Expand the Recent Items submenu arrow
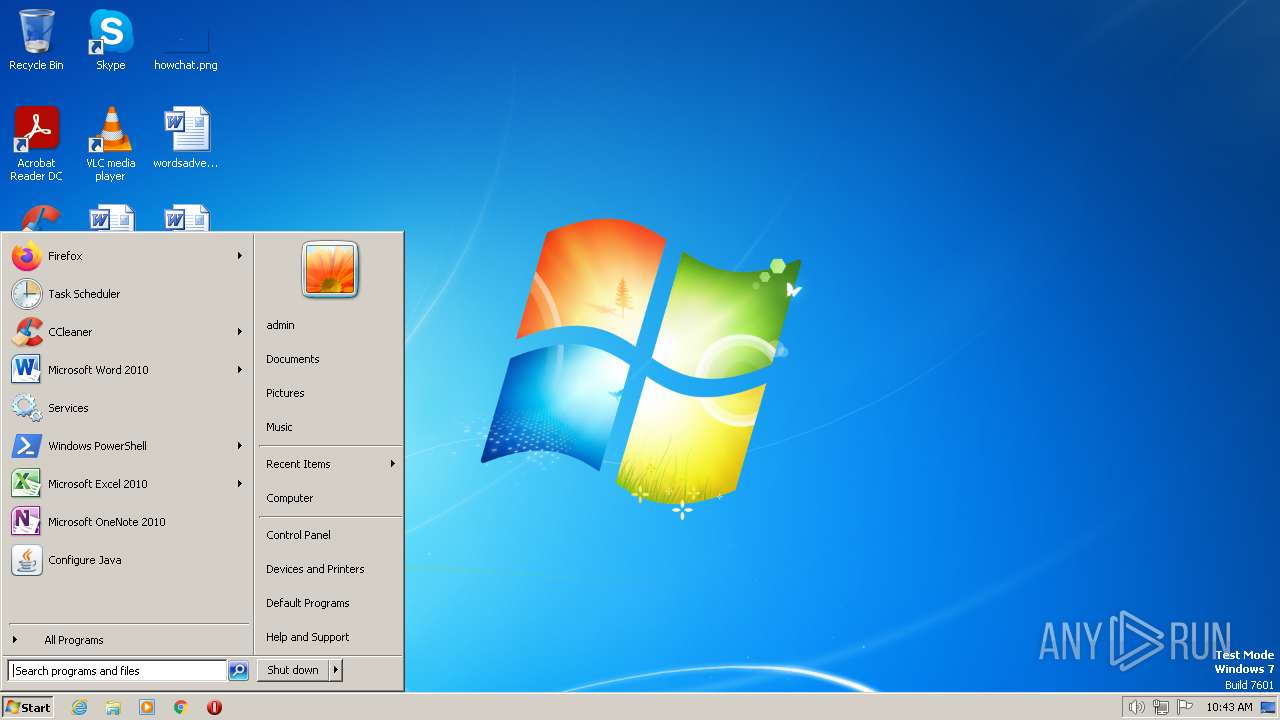 pos(393,464)
